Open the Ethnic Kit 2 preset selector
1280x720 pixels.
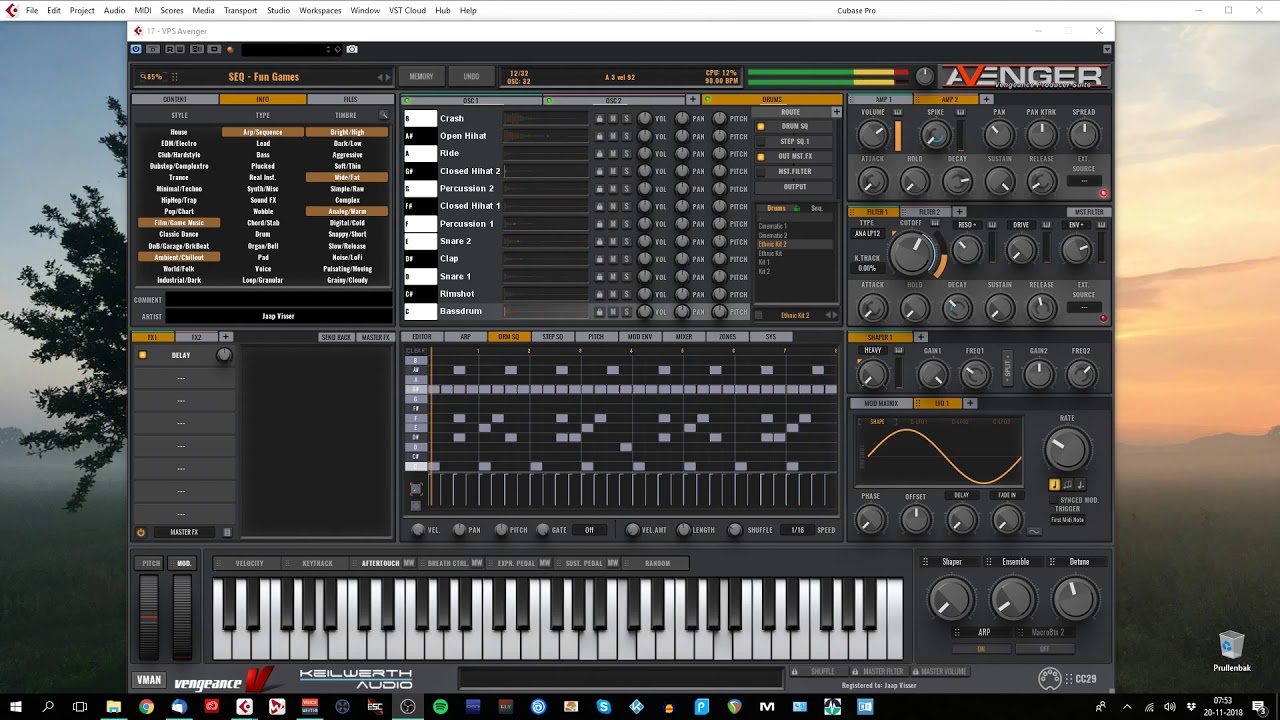795,315
